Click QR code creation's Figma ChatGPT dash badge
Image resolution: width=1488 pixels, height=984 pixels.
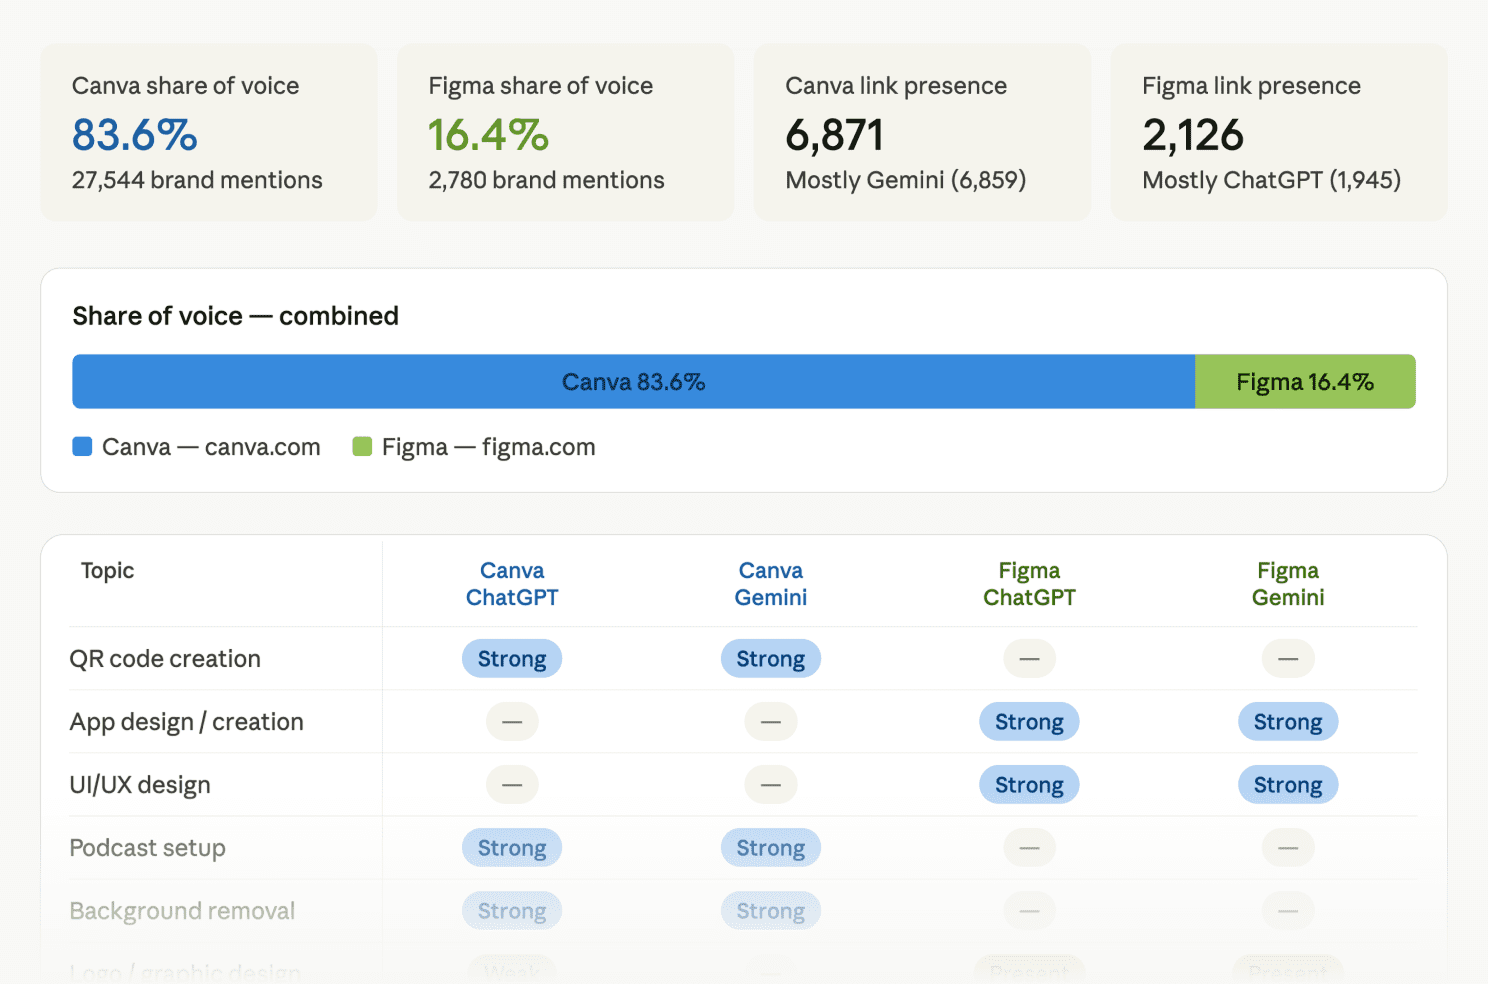tap(1030, 659)
